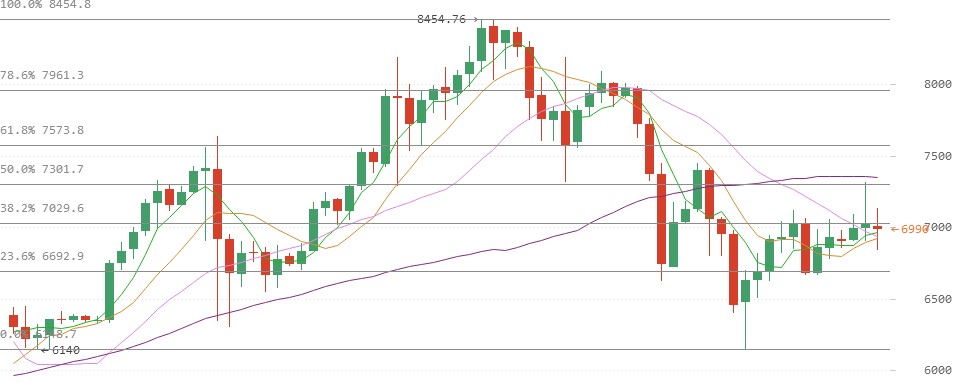This screenshot has width=976, height=382.
Task: Click the 8454.76 peak price label
Action: click(441, 19)
